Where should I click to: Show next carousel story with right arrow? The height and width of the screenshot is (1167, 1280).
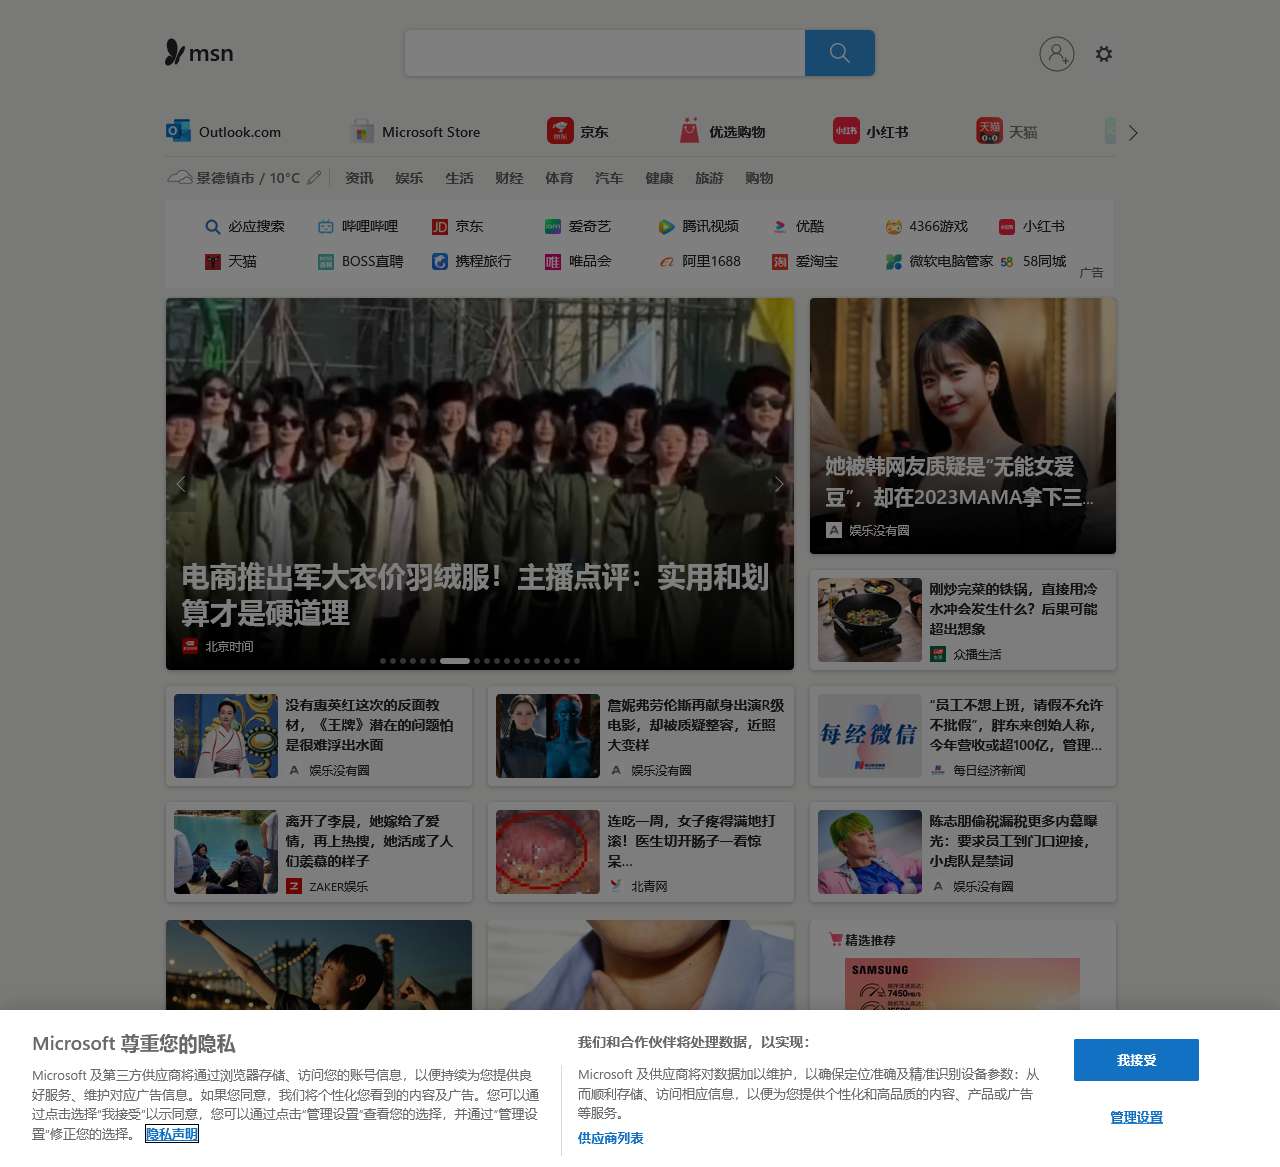point(779,484)
